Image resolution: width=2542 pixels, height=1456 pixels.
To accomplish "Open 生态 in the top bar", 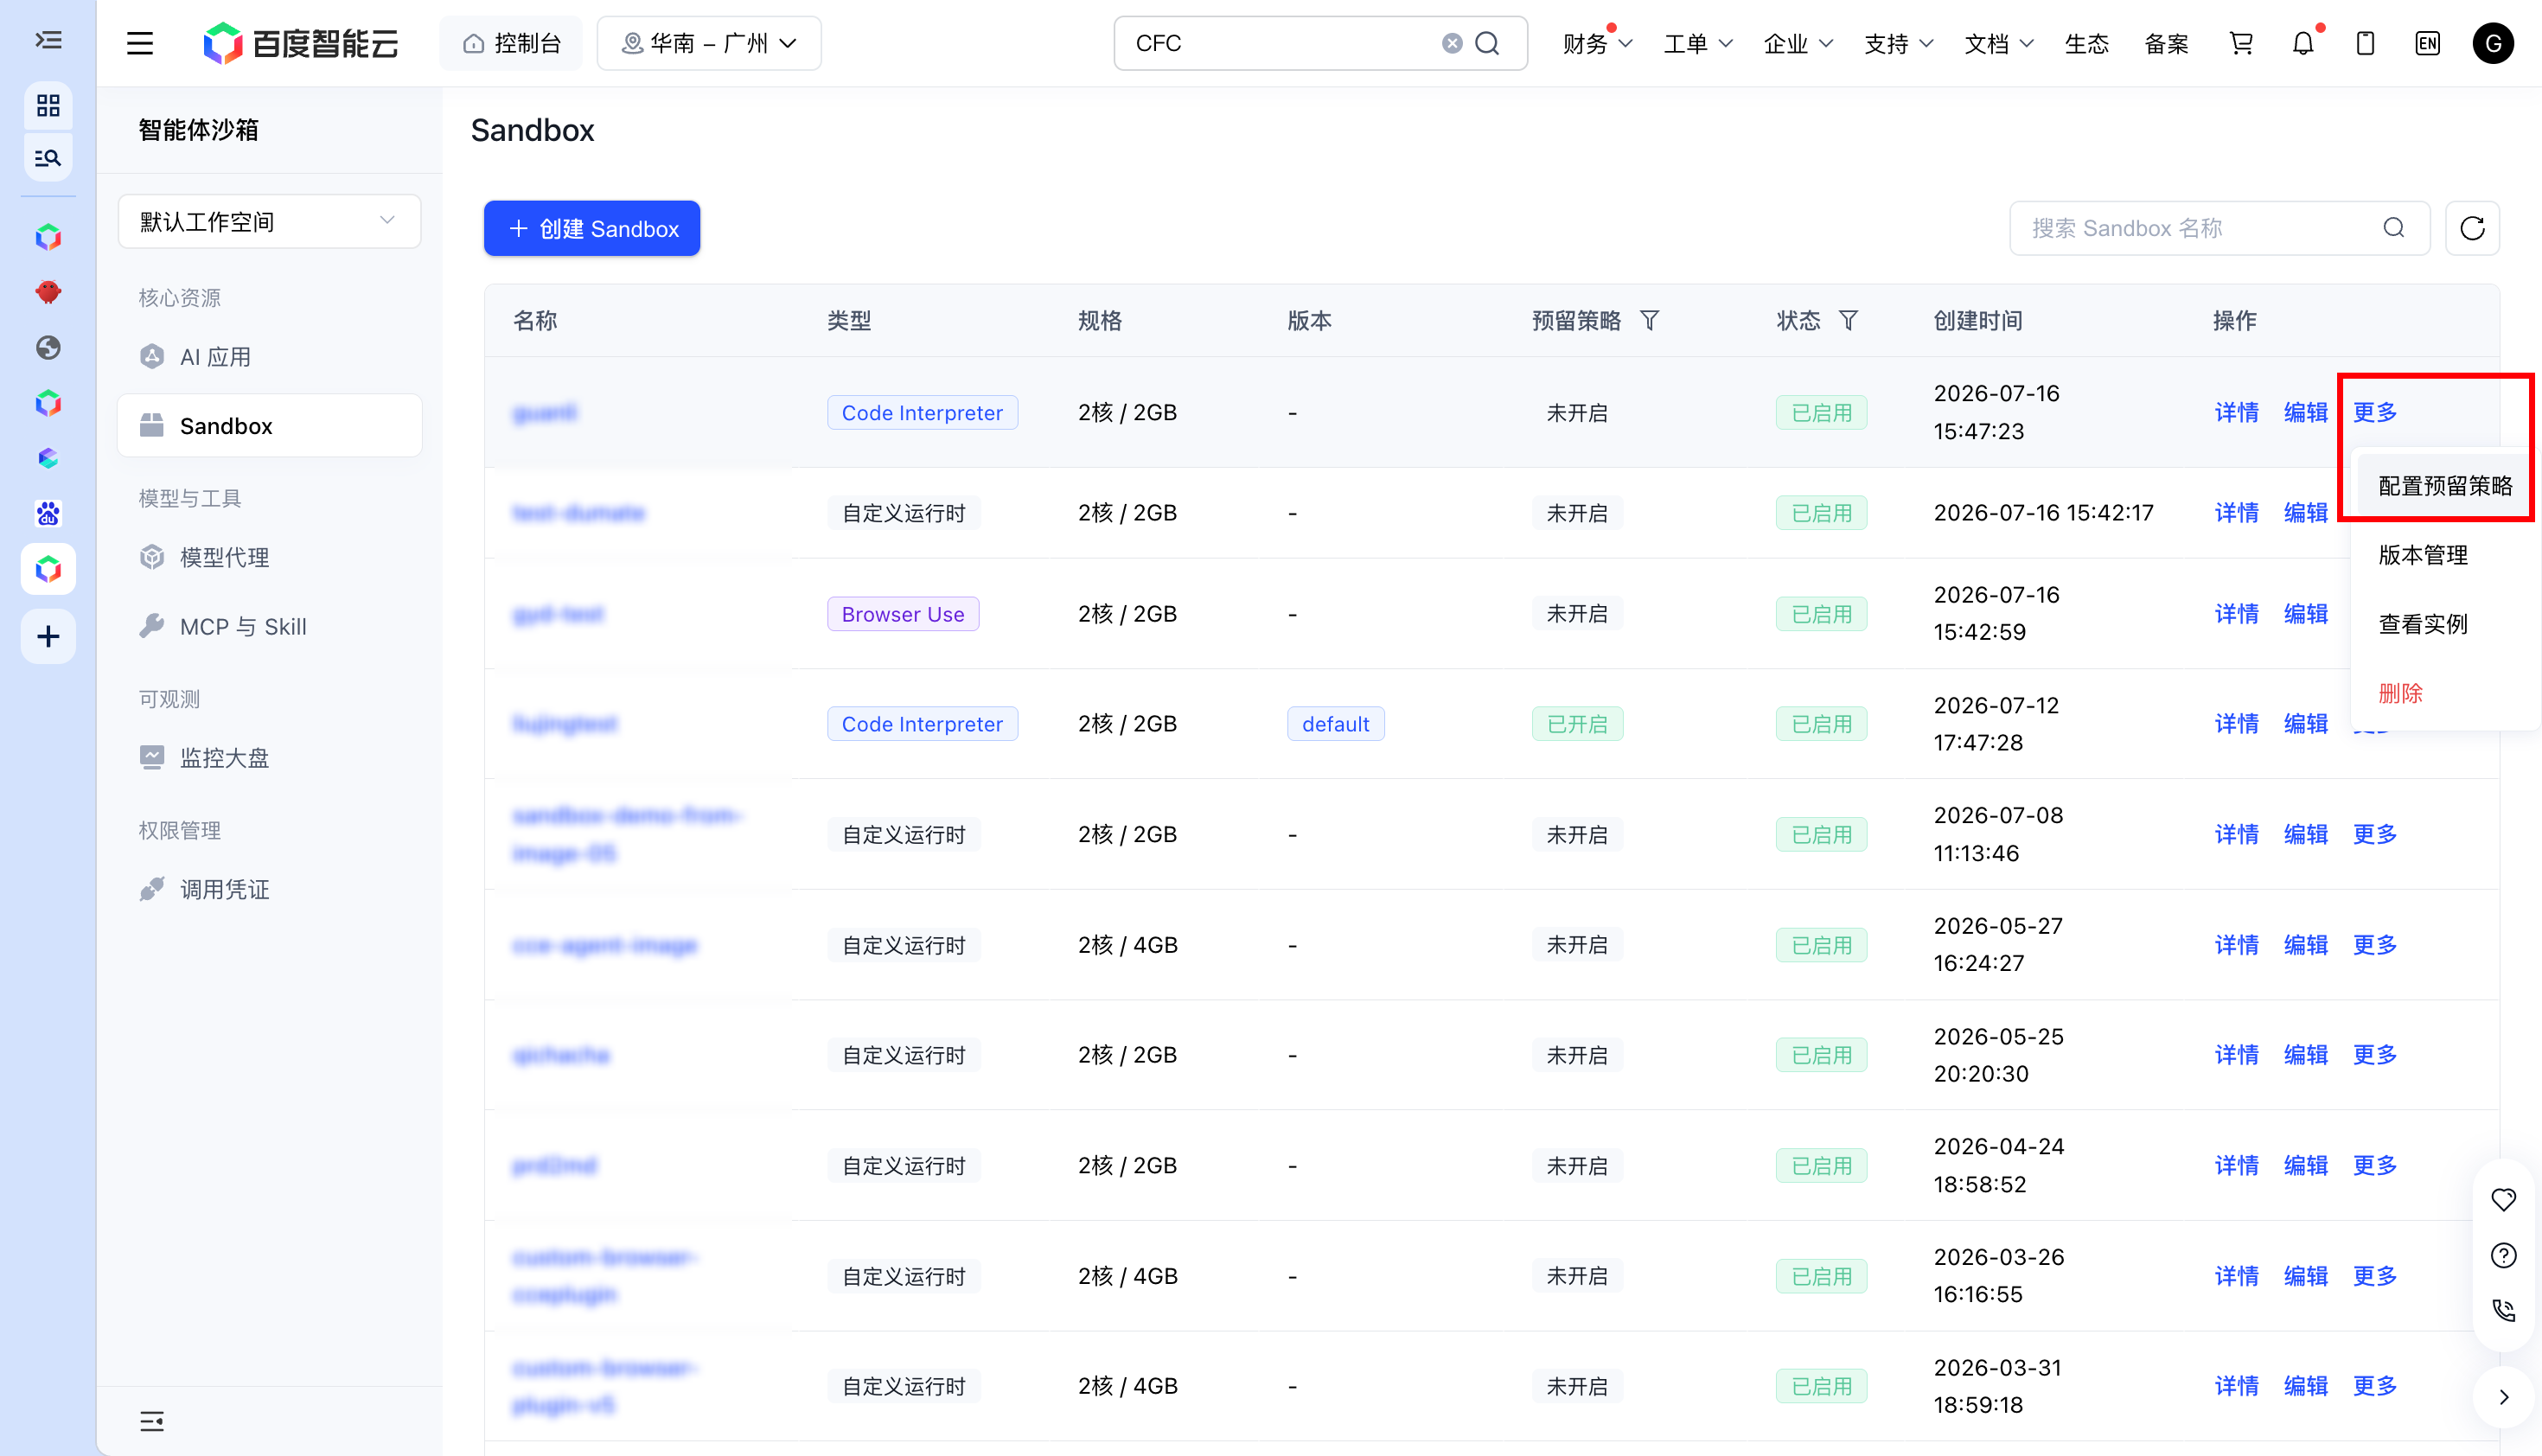I will click(2087, 43).
